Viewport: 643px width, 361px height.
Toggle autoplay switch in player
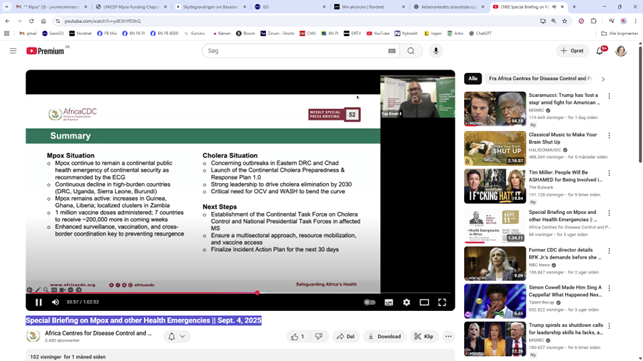click(369, 302)
